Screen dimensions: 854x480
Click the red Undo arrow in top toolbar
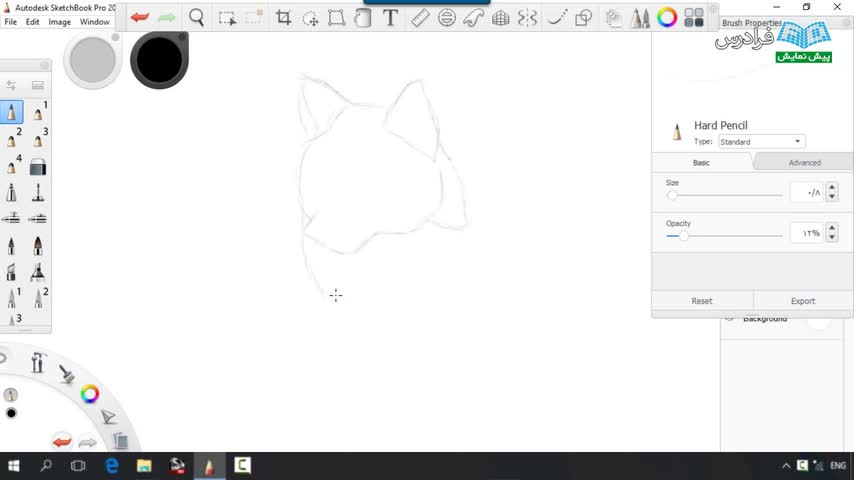(140, 17)
